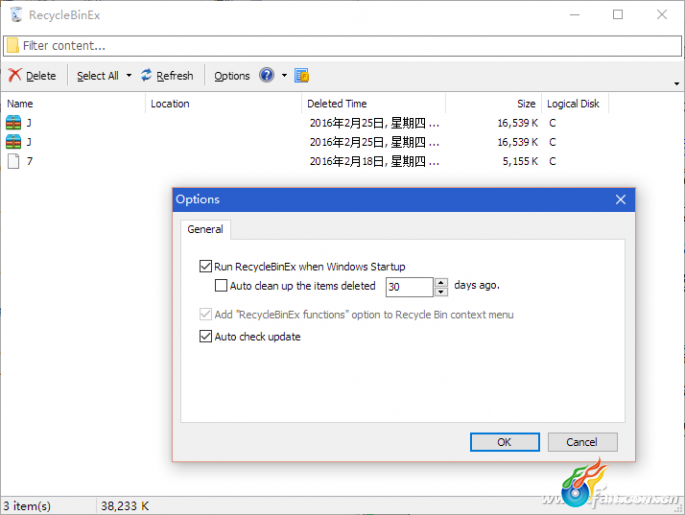Select the first J archive file icon

(x=14, y=123)
